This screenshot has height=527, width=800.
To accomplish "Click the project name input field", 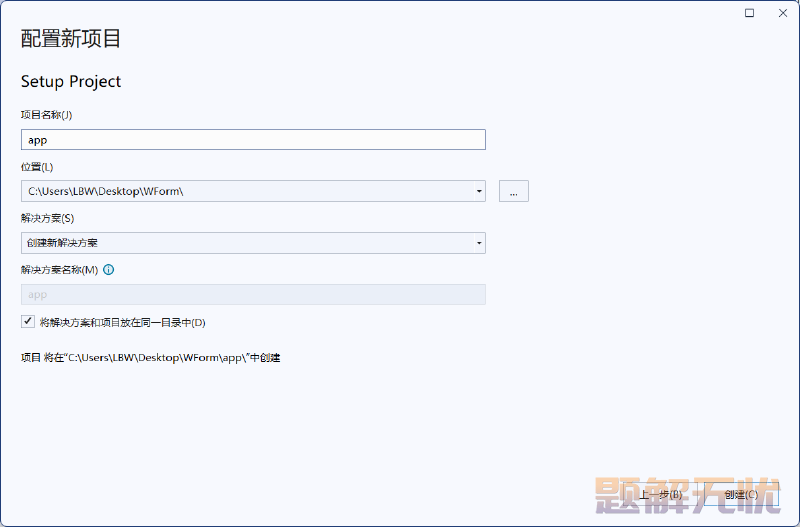I will click(x=253, y=140).
